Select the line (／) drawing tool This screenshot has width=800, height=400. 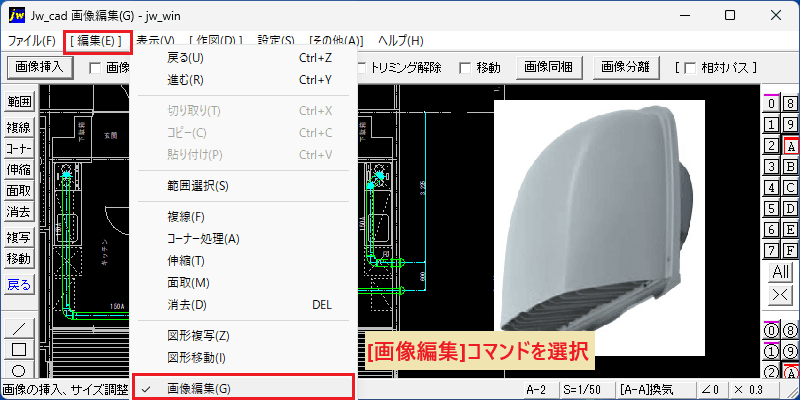coord(19,327)
